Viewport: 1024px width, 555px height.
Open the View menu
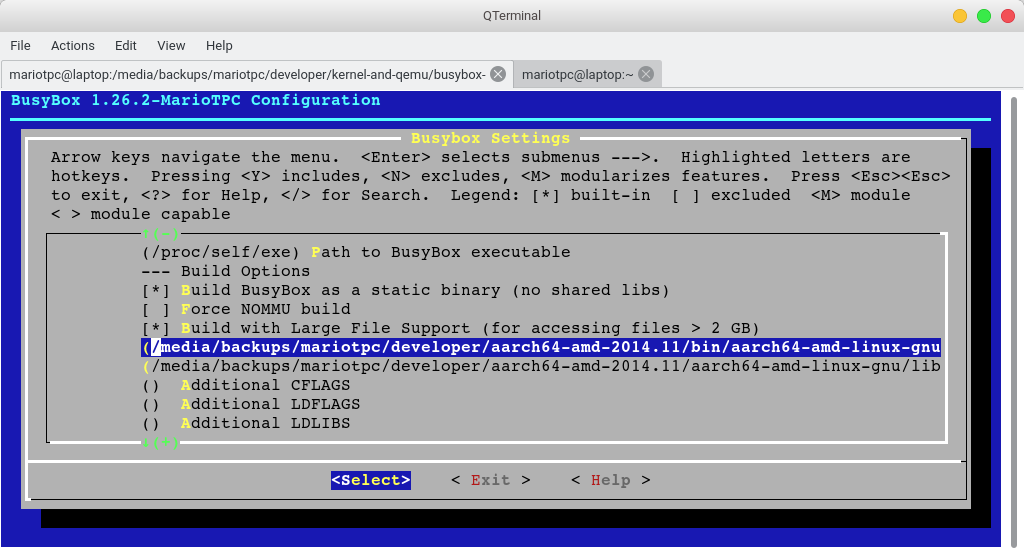[171, 46]
